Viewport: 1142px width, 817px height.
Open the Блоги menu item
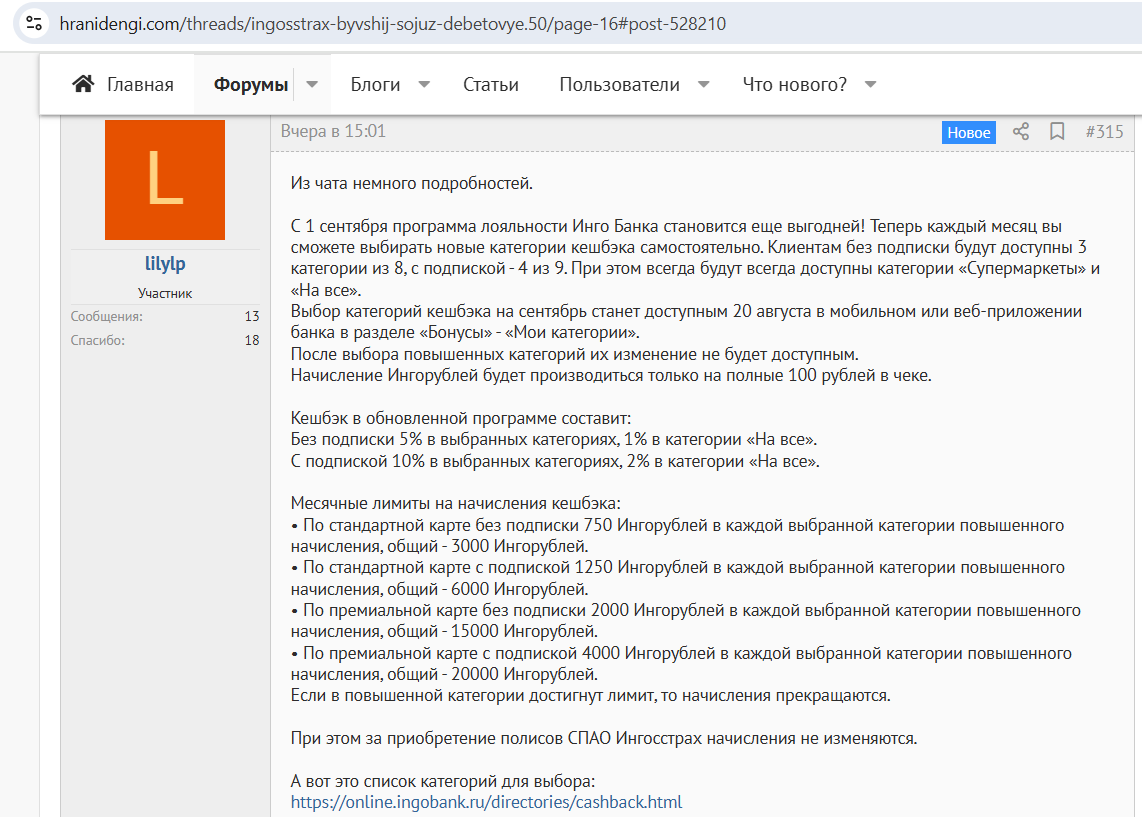[x=375, y=84]
